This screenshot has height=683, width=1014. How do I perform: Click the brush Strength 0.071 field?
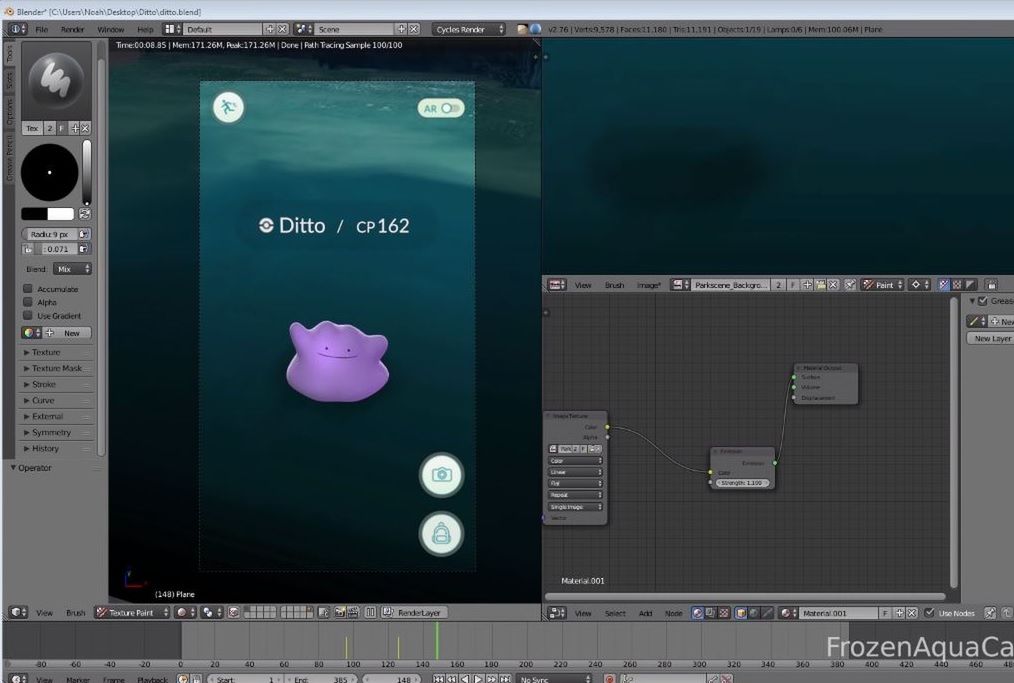56,249
